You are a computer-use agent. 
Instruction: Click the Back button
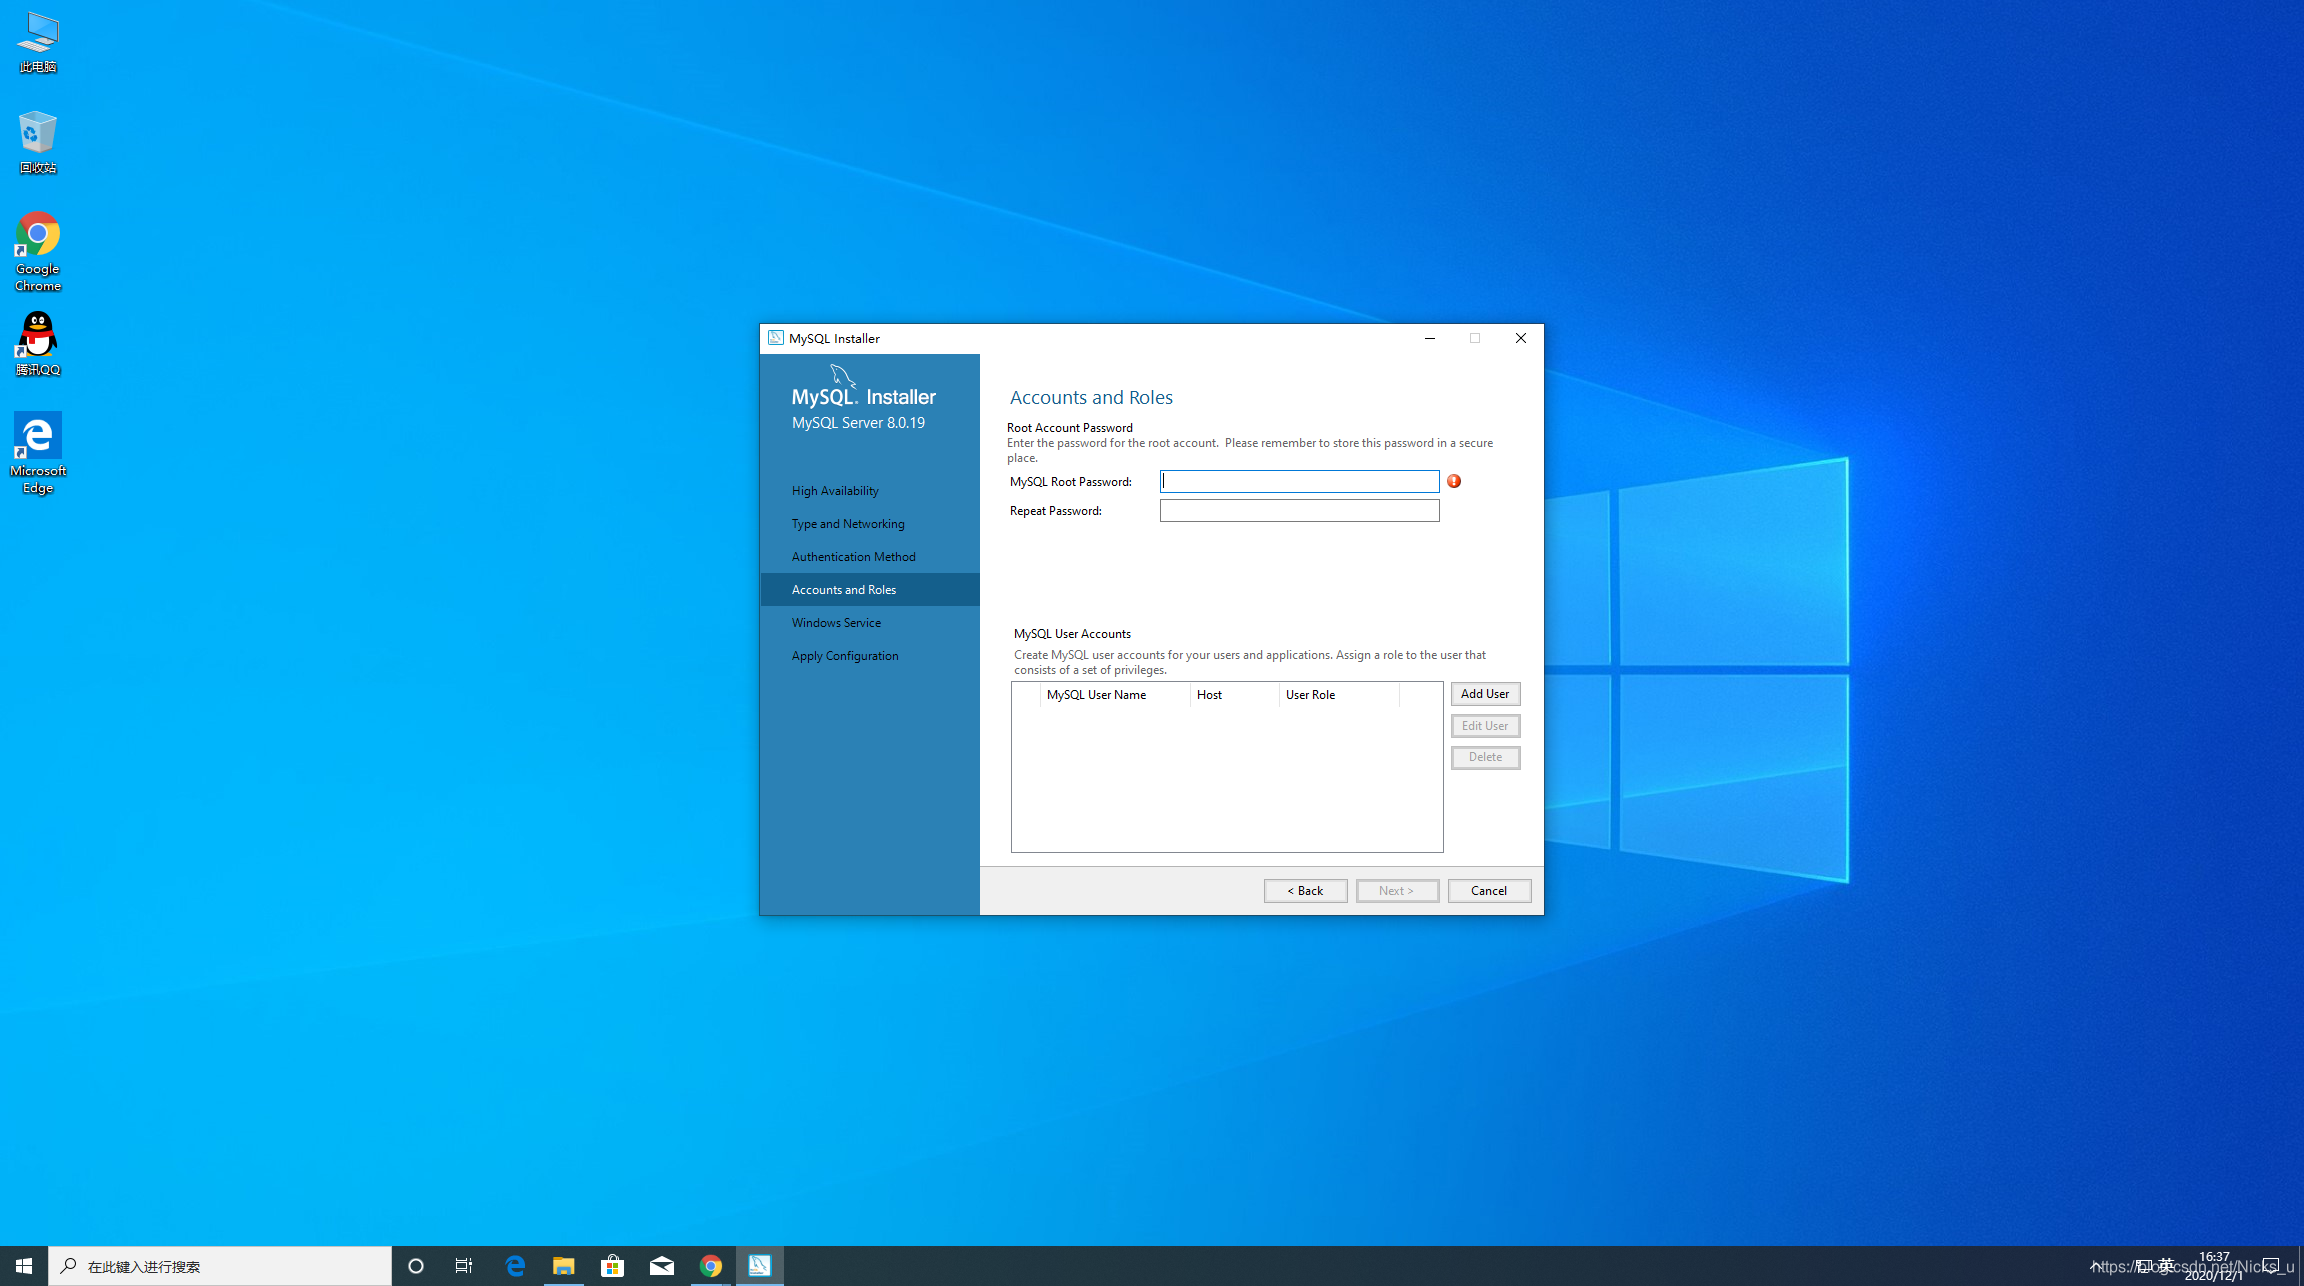(x=1305, y=891)
